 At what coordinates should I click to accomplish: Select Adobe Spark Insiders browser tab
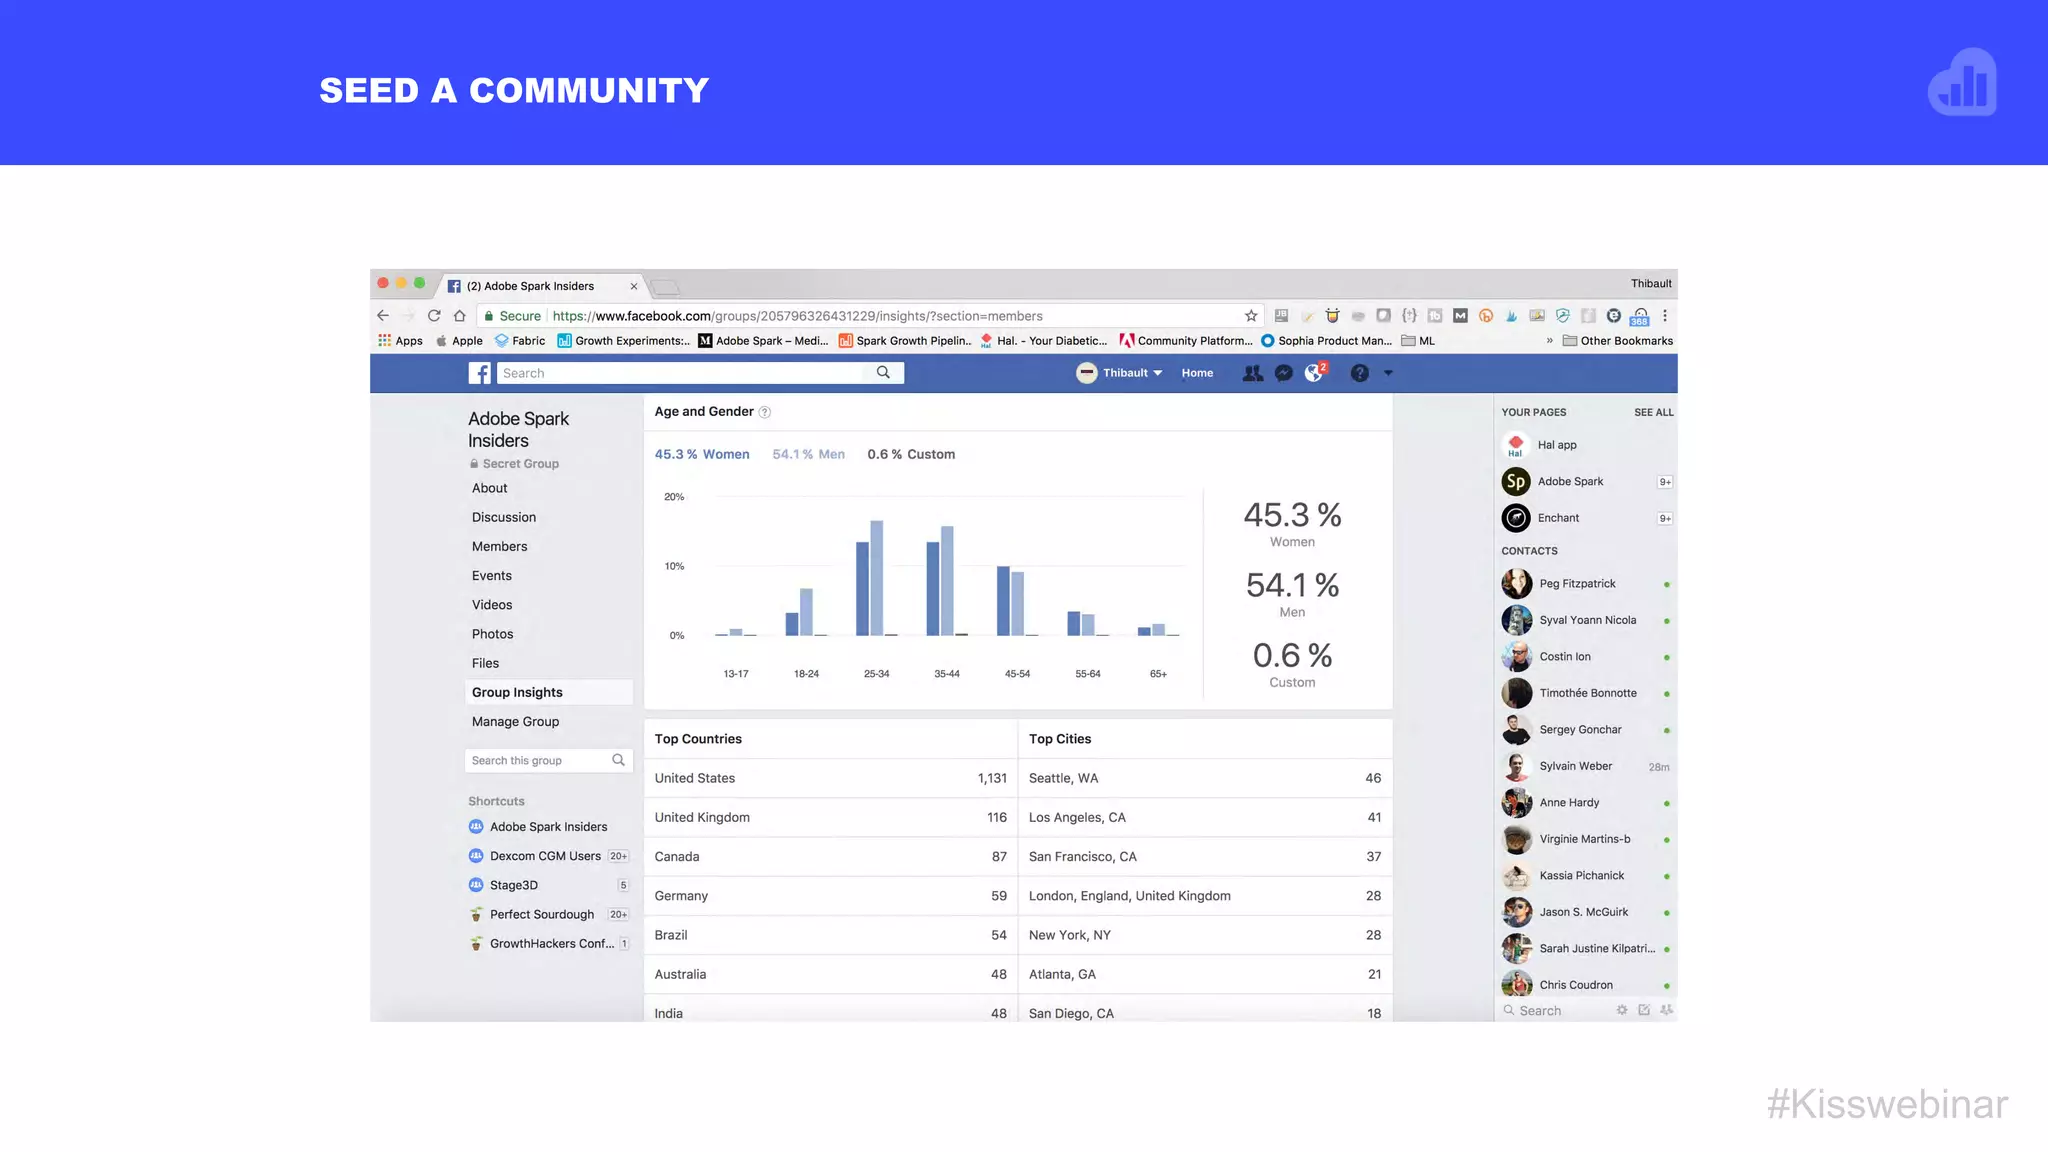tap(542, 286)
